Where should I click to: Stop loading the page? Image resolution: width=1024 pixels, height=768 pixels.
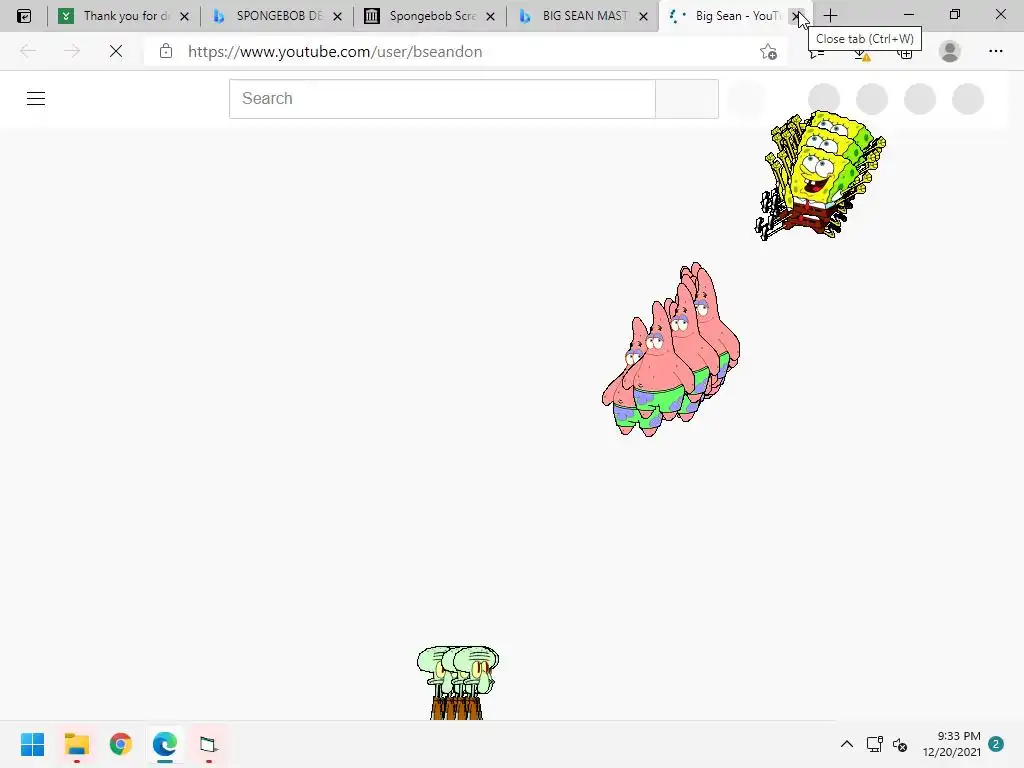tap(116, 51)
